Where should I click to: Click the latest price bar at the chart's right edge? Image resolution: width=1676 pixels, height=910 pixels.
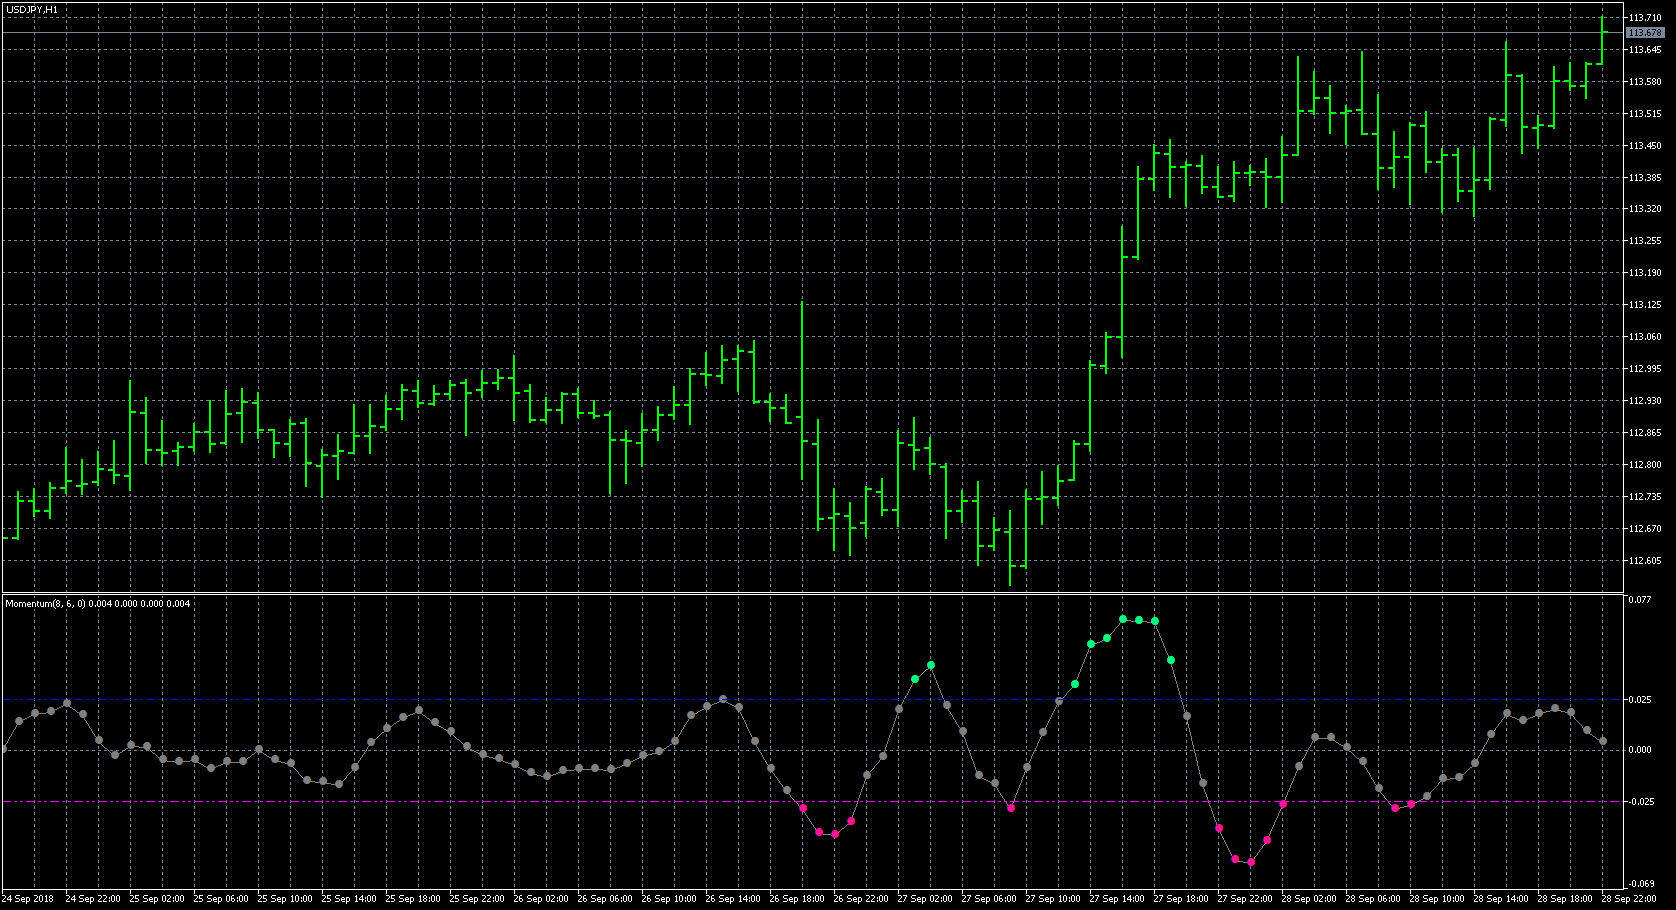(x=1602, y=40)
